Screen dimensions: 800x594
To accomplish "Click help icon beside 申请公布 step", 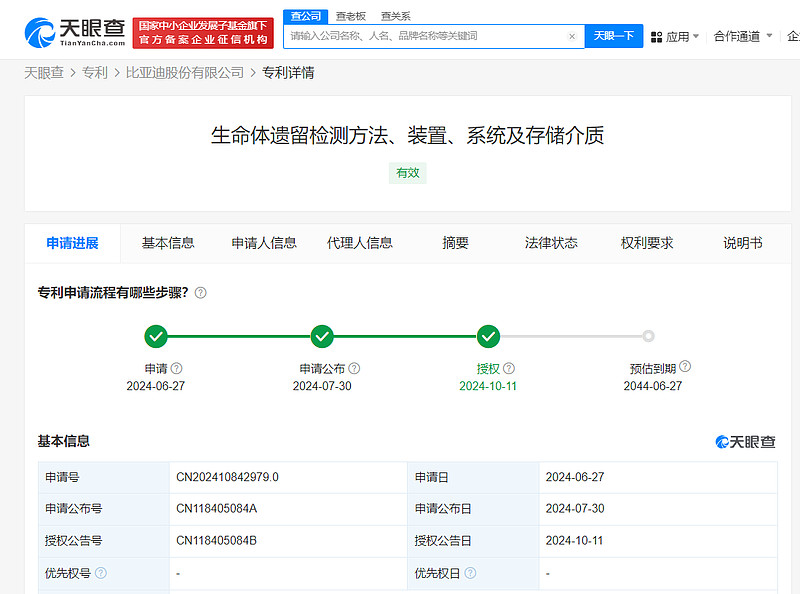I will [x=354, y=368].
